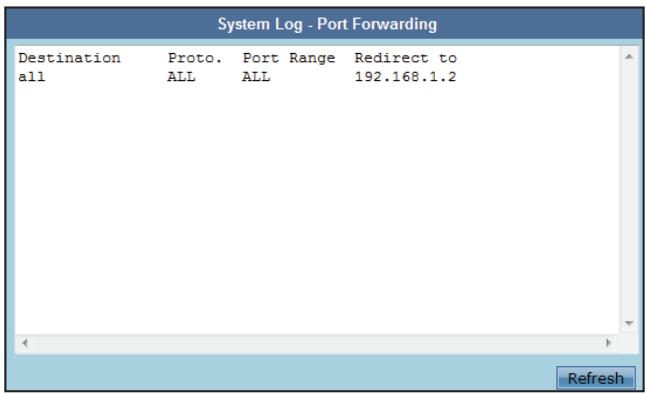The image size is (645, 393).
Task: Click the scroll down arrow in log
Action: point(629,323)
